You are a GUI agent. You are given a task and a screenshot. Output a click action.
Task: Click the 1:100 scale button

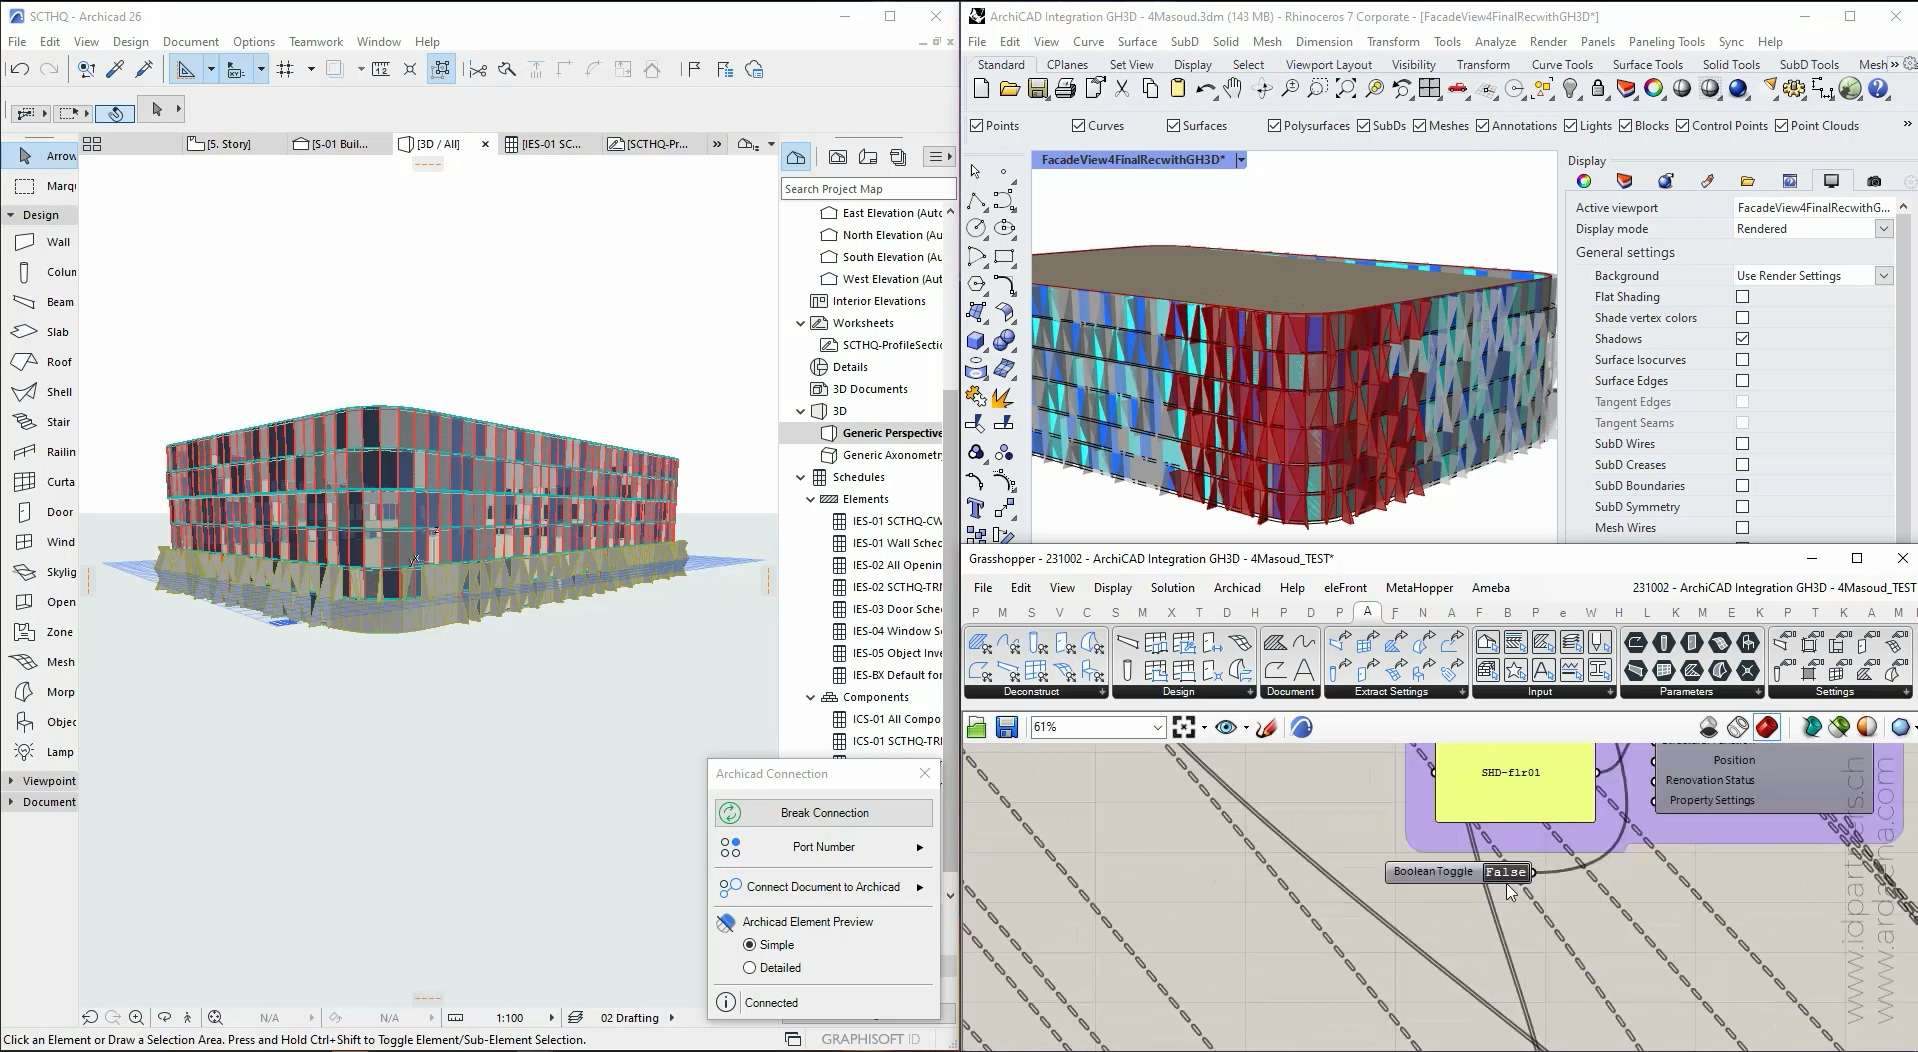[510, 1018]
